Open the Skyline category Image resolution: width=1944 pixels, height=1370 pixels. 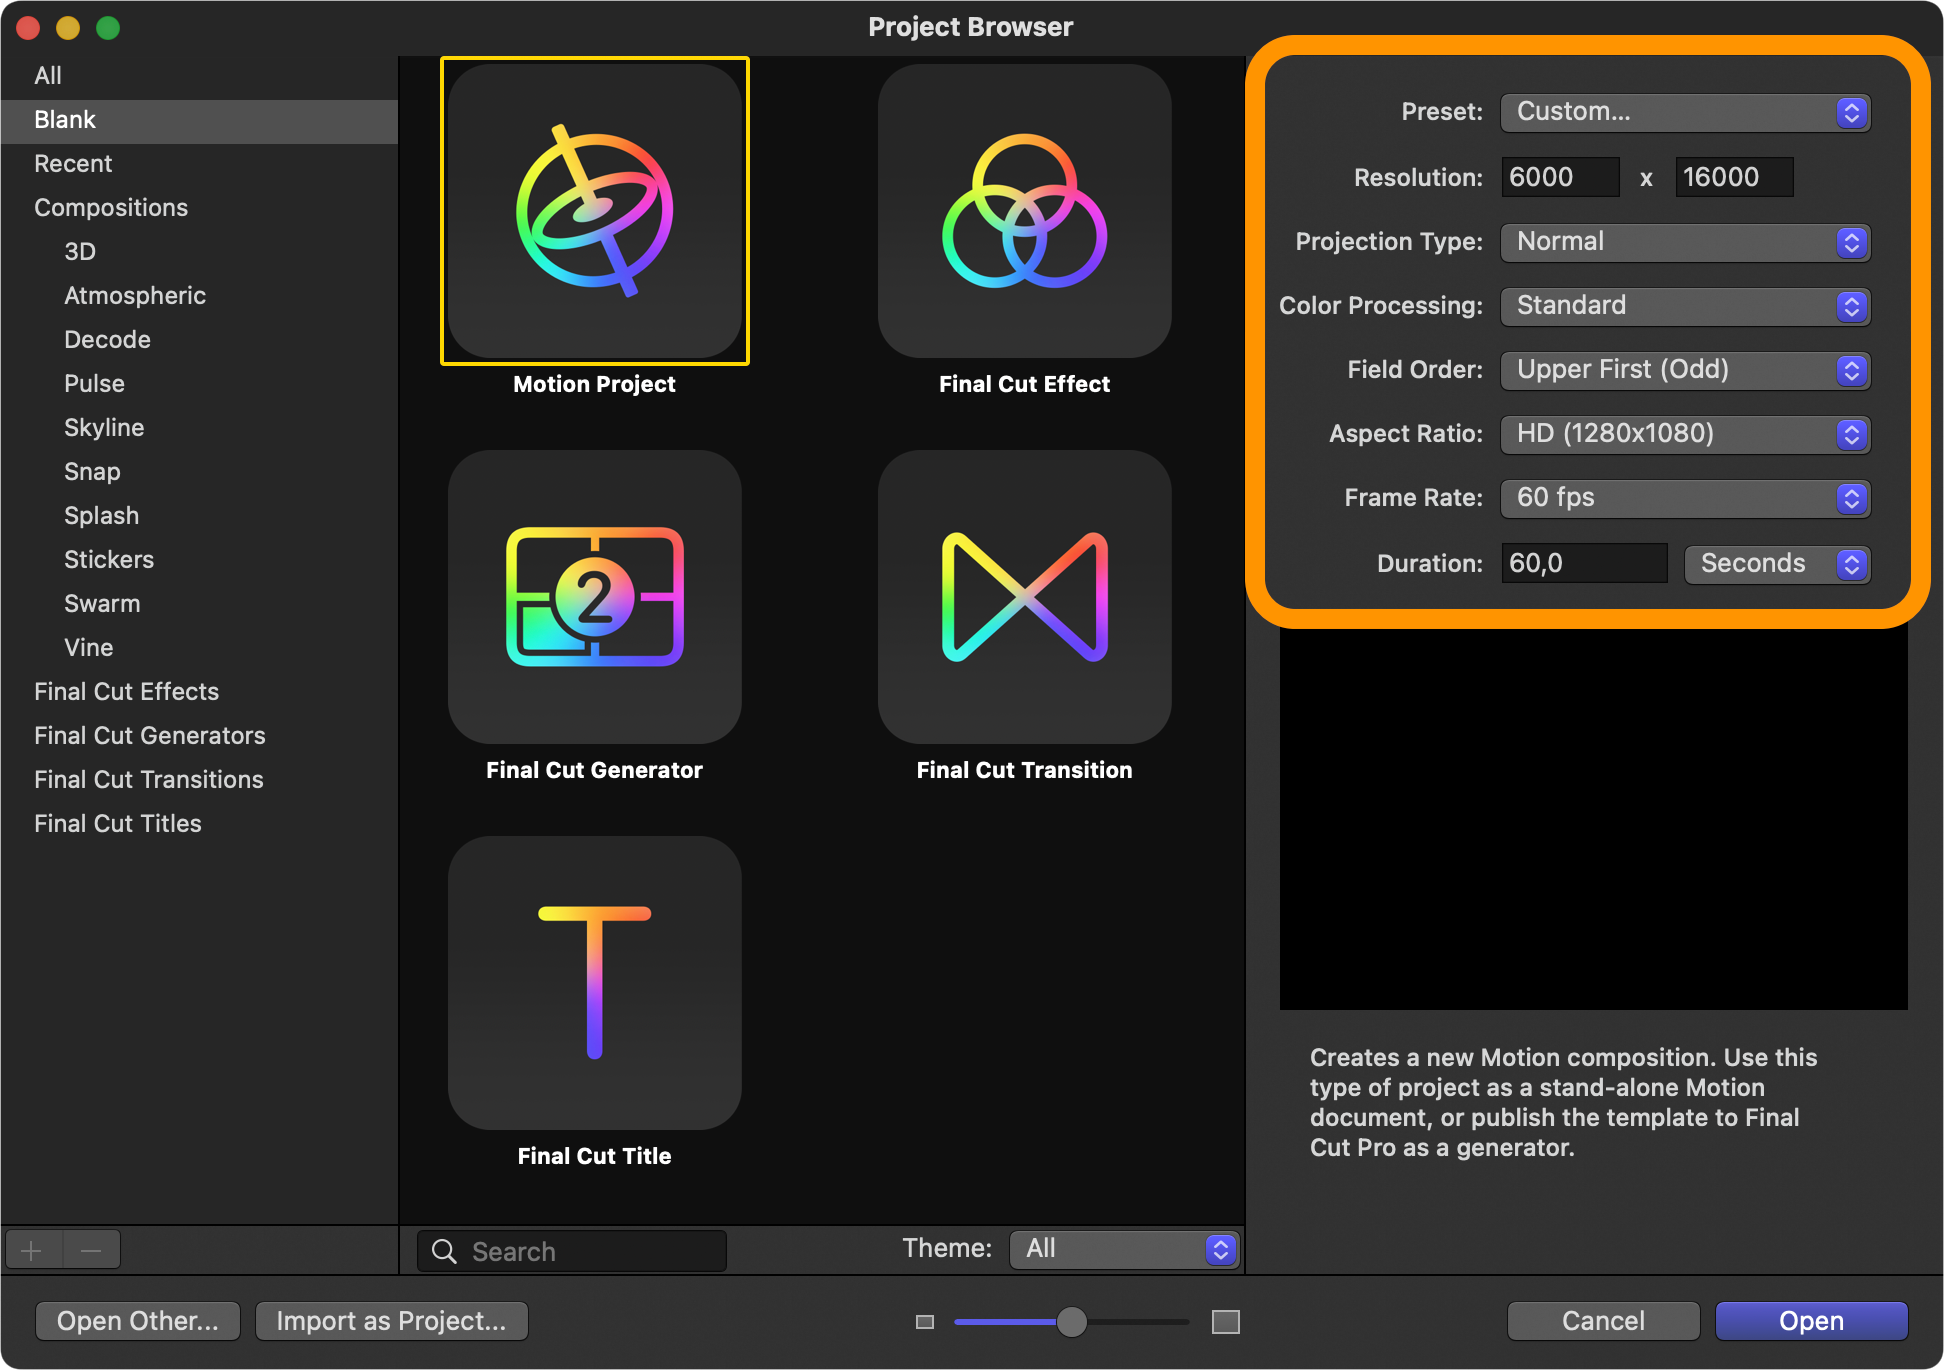coord(199,428)
